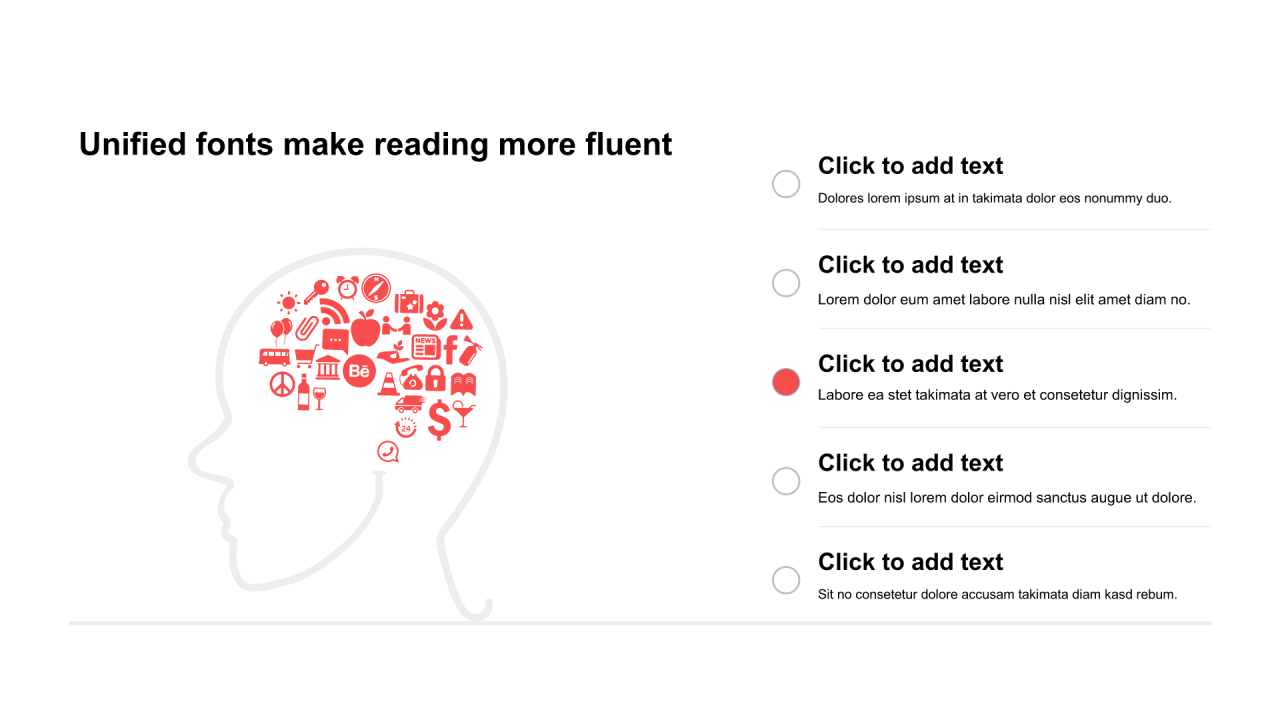Screen dimensions: 1280x720
Task: Click the red apple icon
Action: (x=365, y=328)
